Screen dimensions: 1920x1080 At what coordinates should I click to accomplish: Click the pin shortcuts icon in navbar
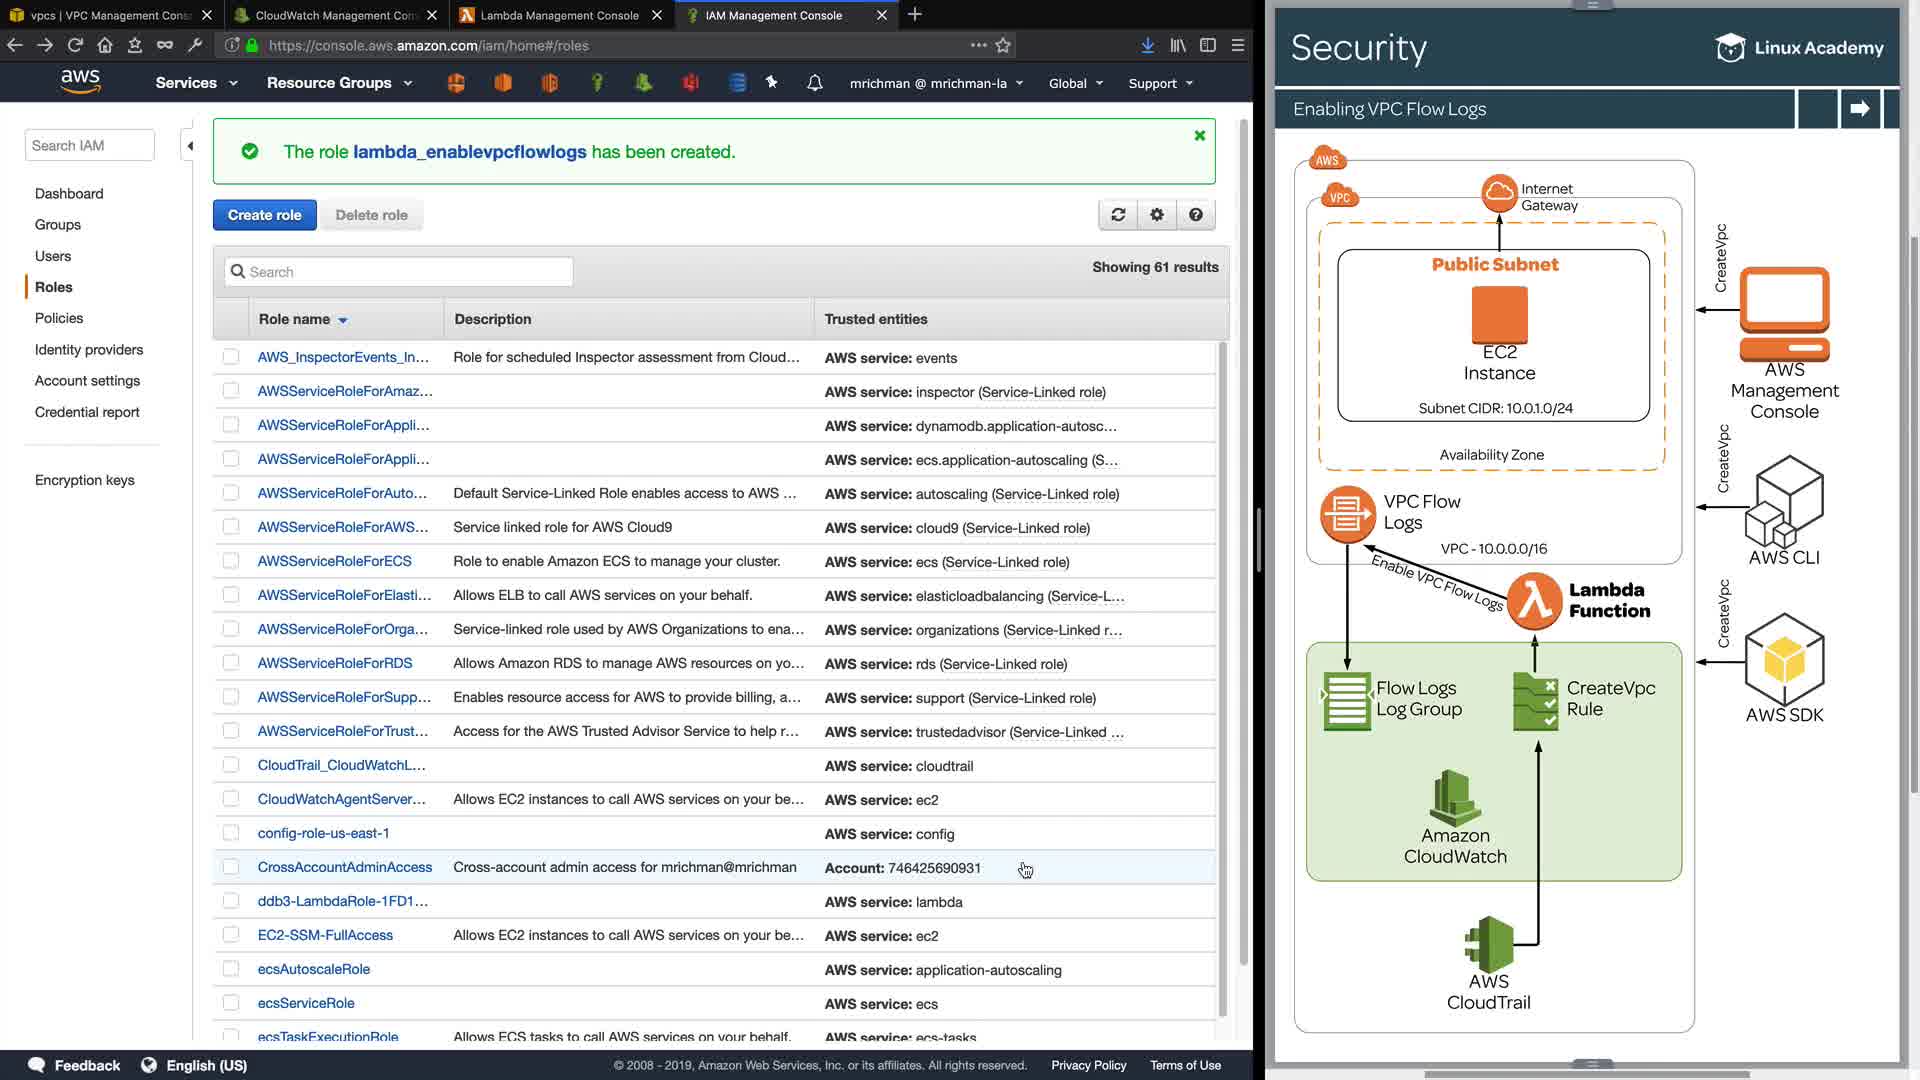(x=772, y=83)
